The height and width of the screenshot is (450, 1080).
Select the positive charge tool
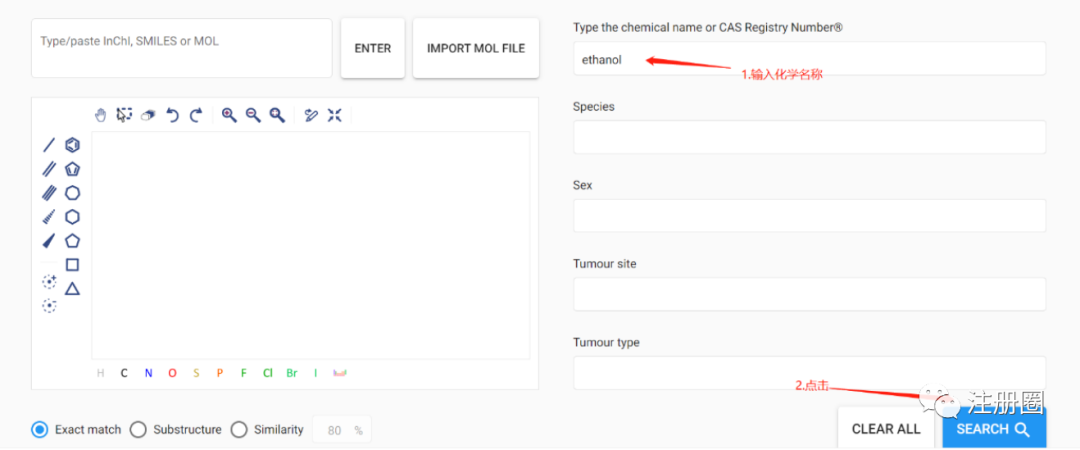pyautogui.click(x=49, y=281)
